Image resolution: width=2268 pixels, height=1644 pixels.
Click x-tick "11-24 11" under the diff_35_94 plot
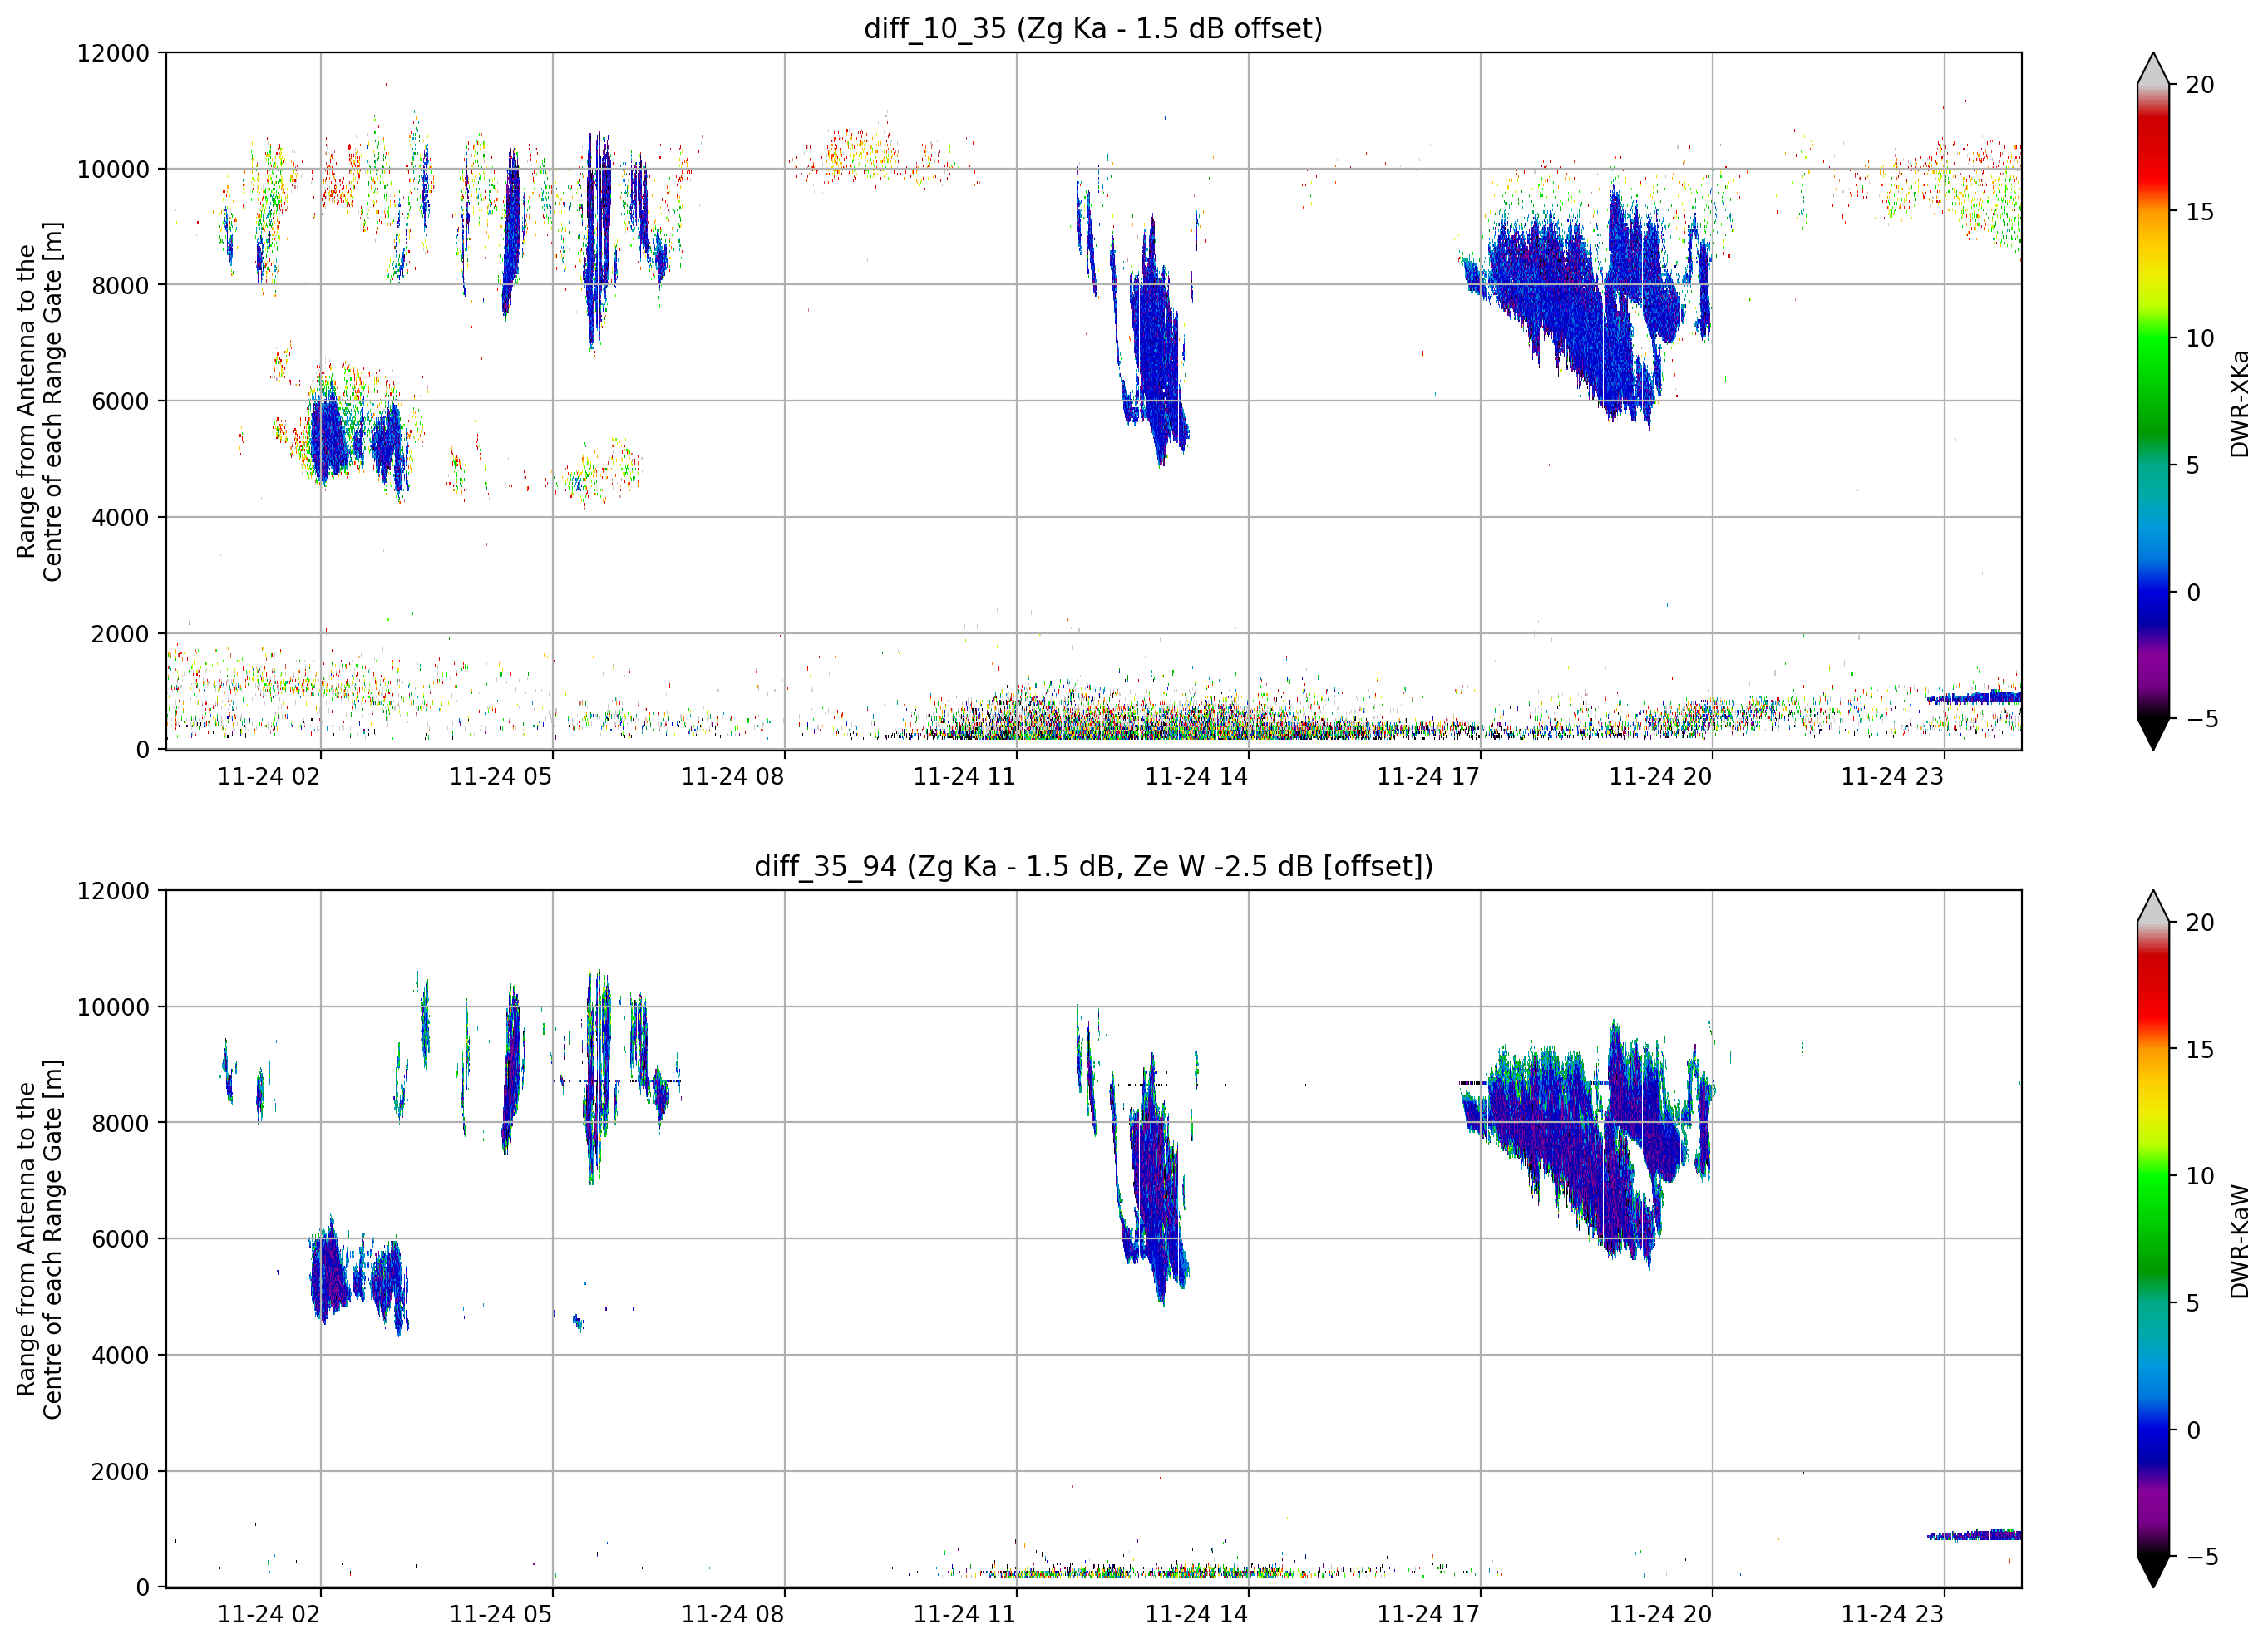pos(965,1615)
